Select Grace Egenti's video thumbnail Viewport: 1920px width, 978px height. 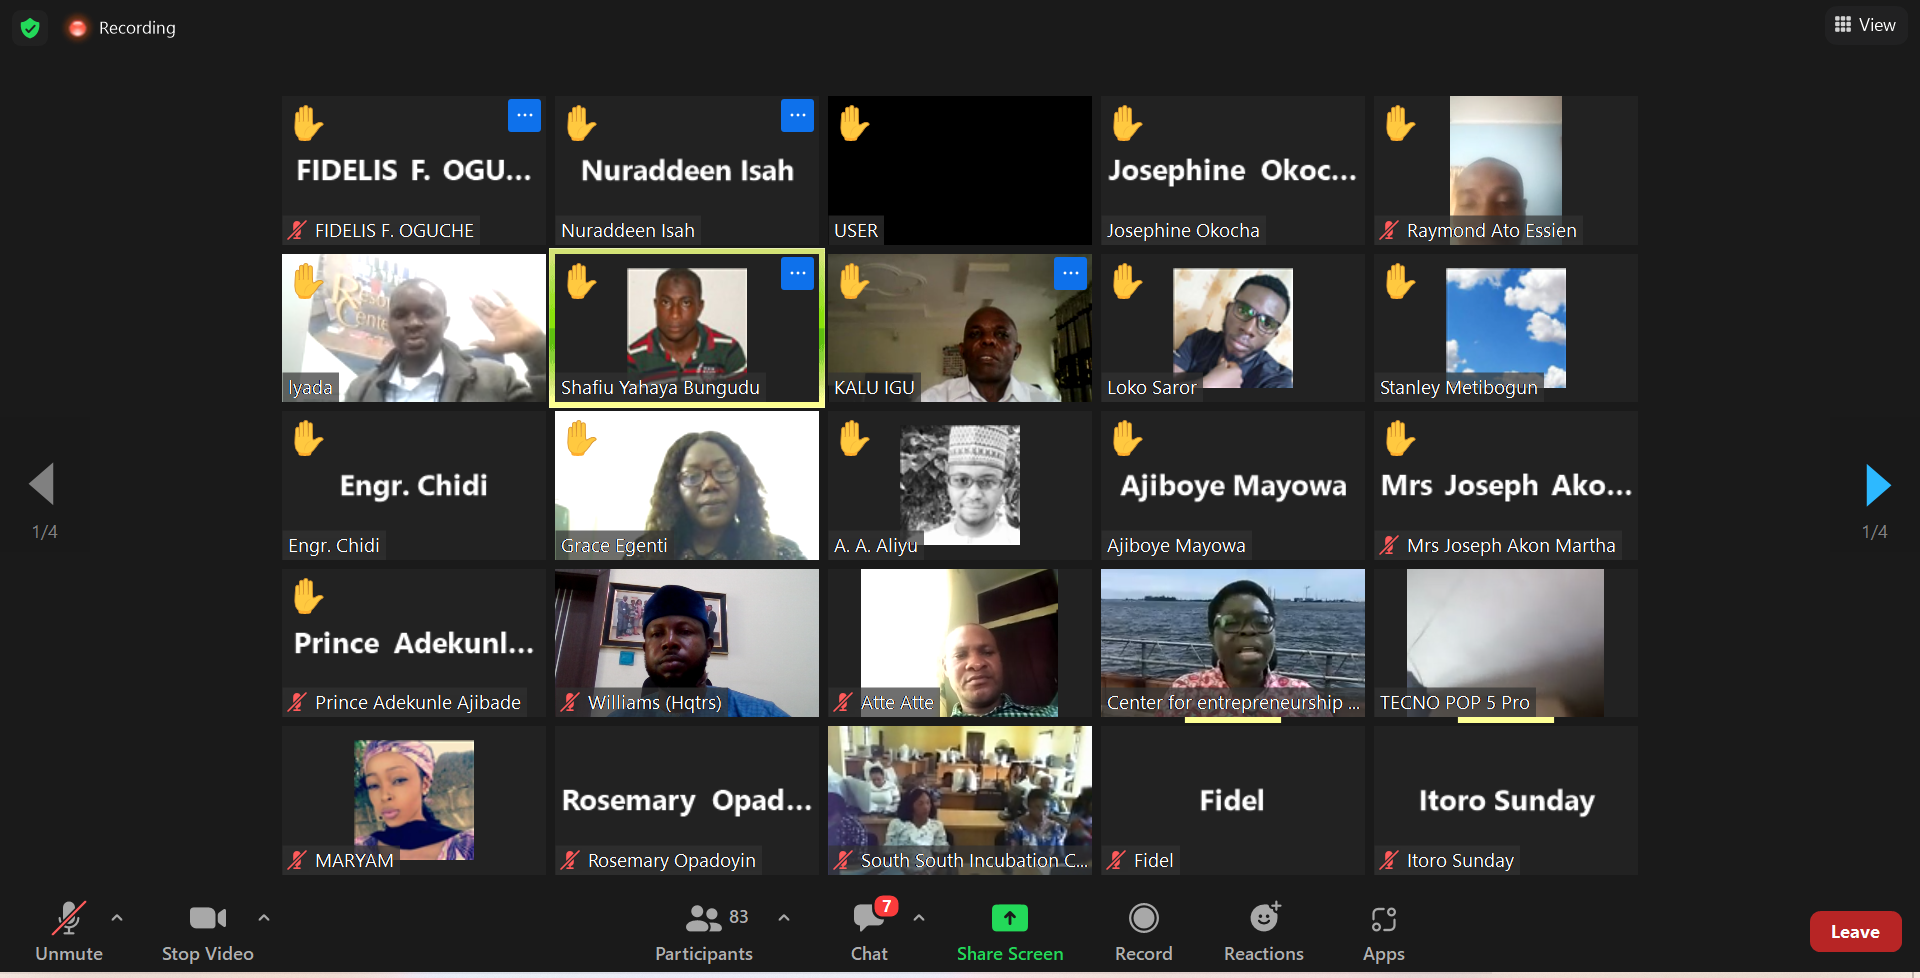click(x=687, y=486)
